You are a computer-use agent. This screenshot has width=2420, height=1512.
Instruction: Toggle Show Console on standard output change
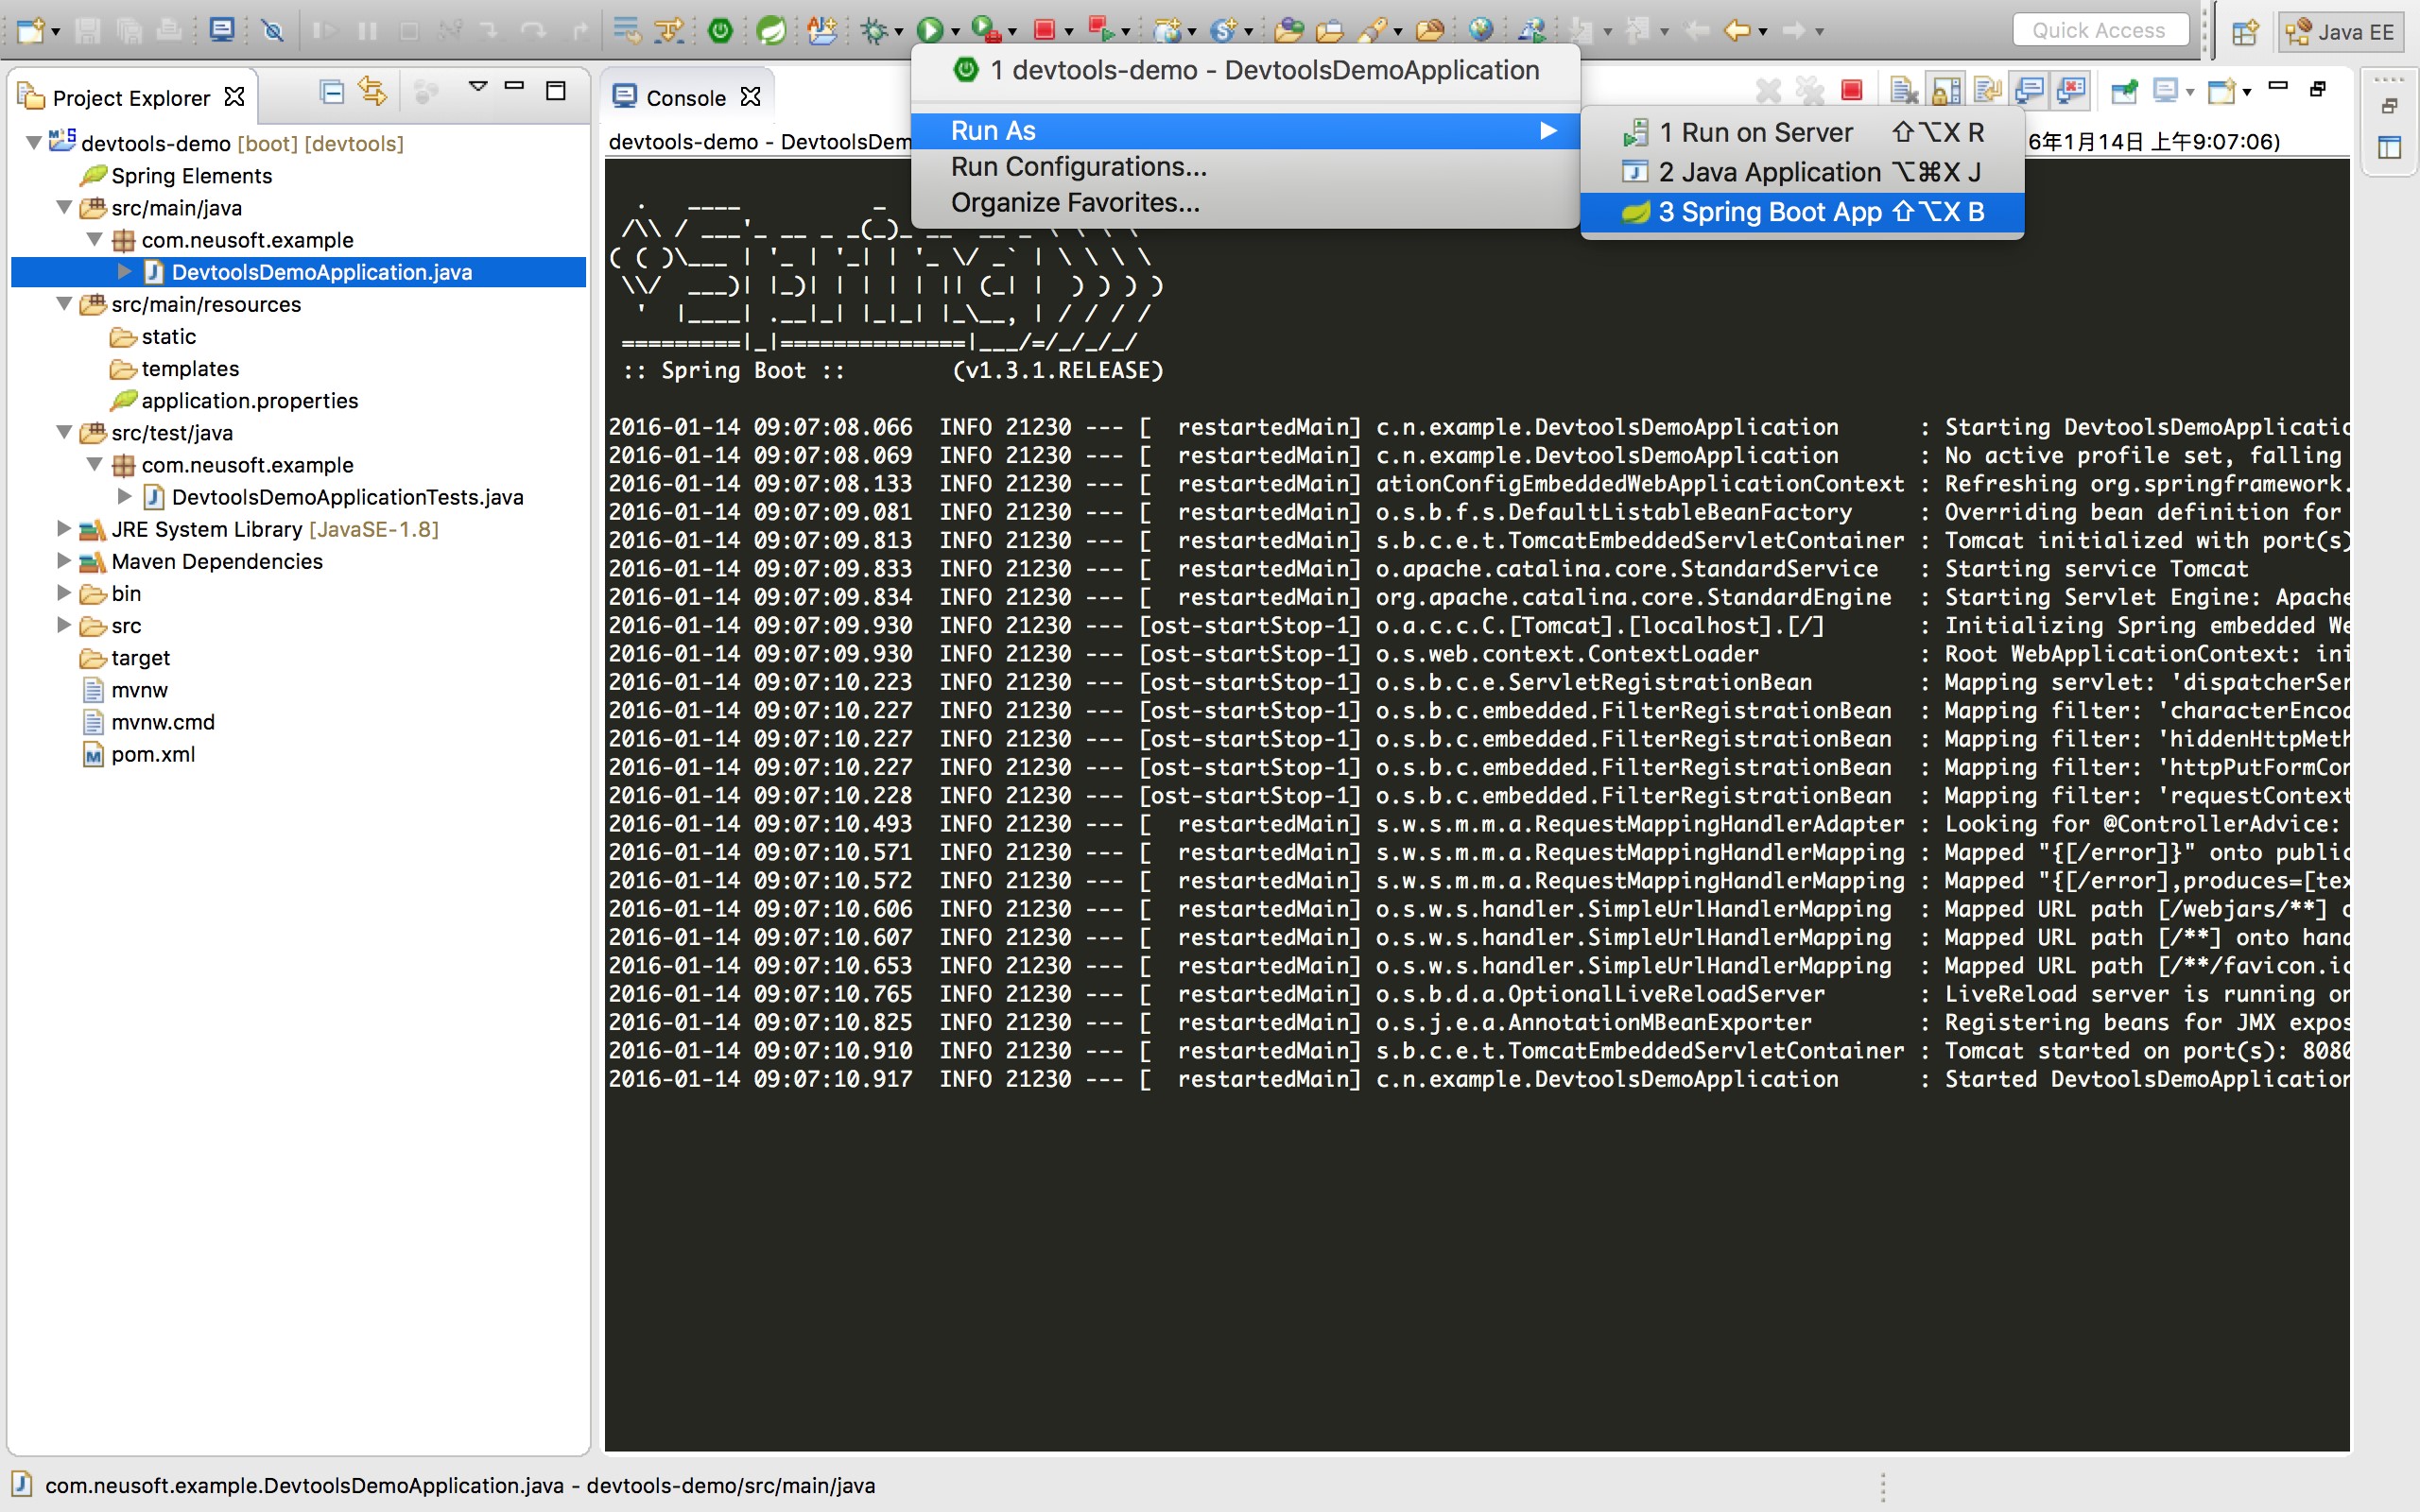(2030, 91)
